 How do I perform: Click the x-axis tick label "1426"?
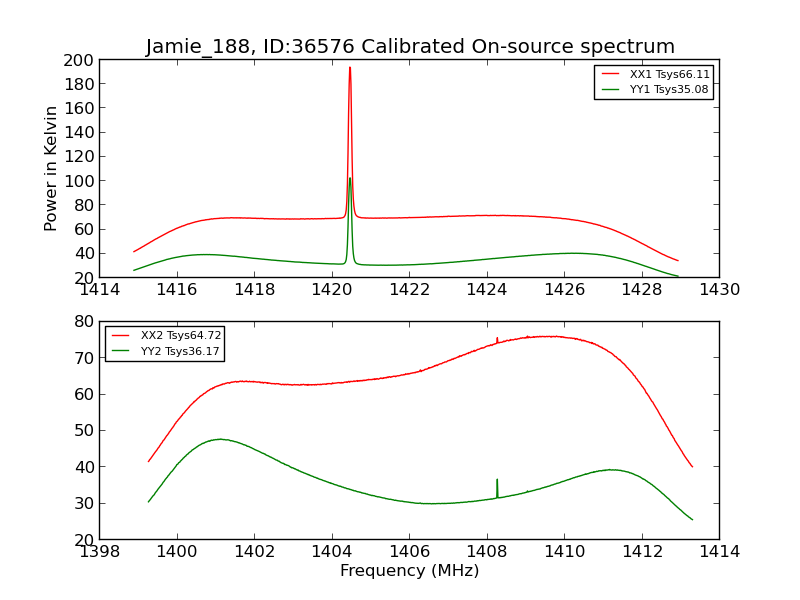565,289
